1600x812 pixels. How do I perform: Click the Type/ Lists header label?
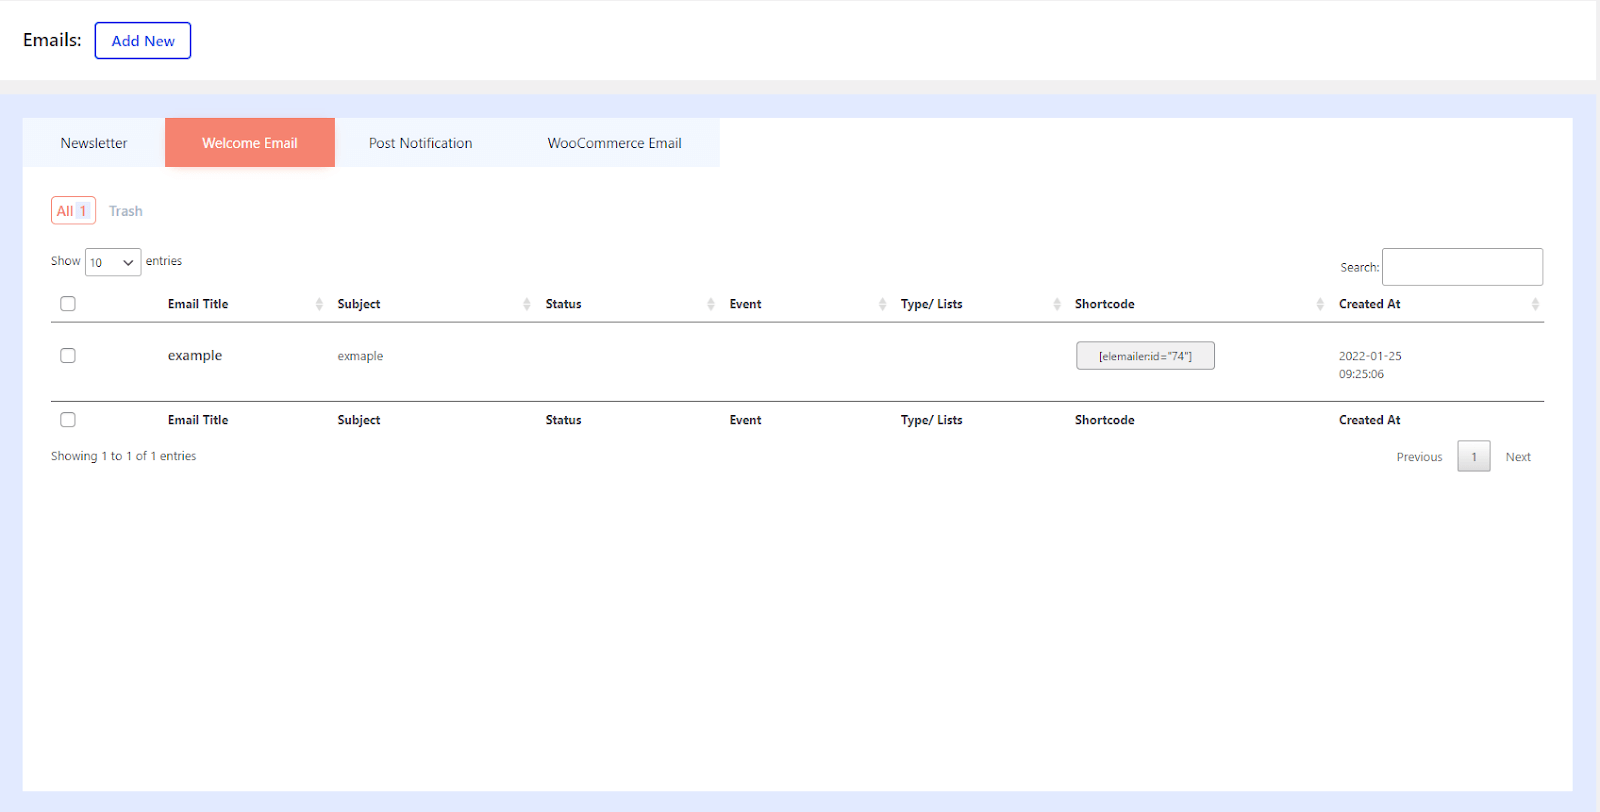click(x=931, y=304)
